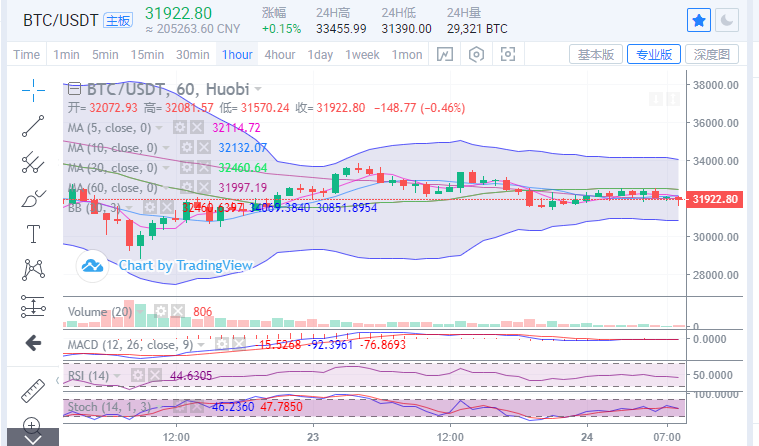Click the zoom in magnifier tool
The height and width of the screenshot is (446, 759).
point(32,426)
